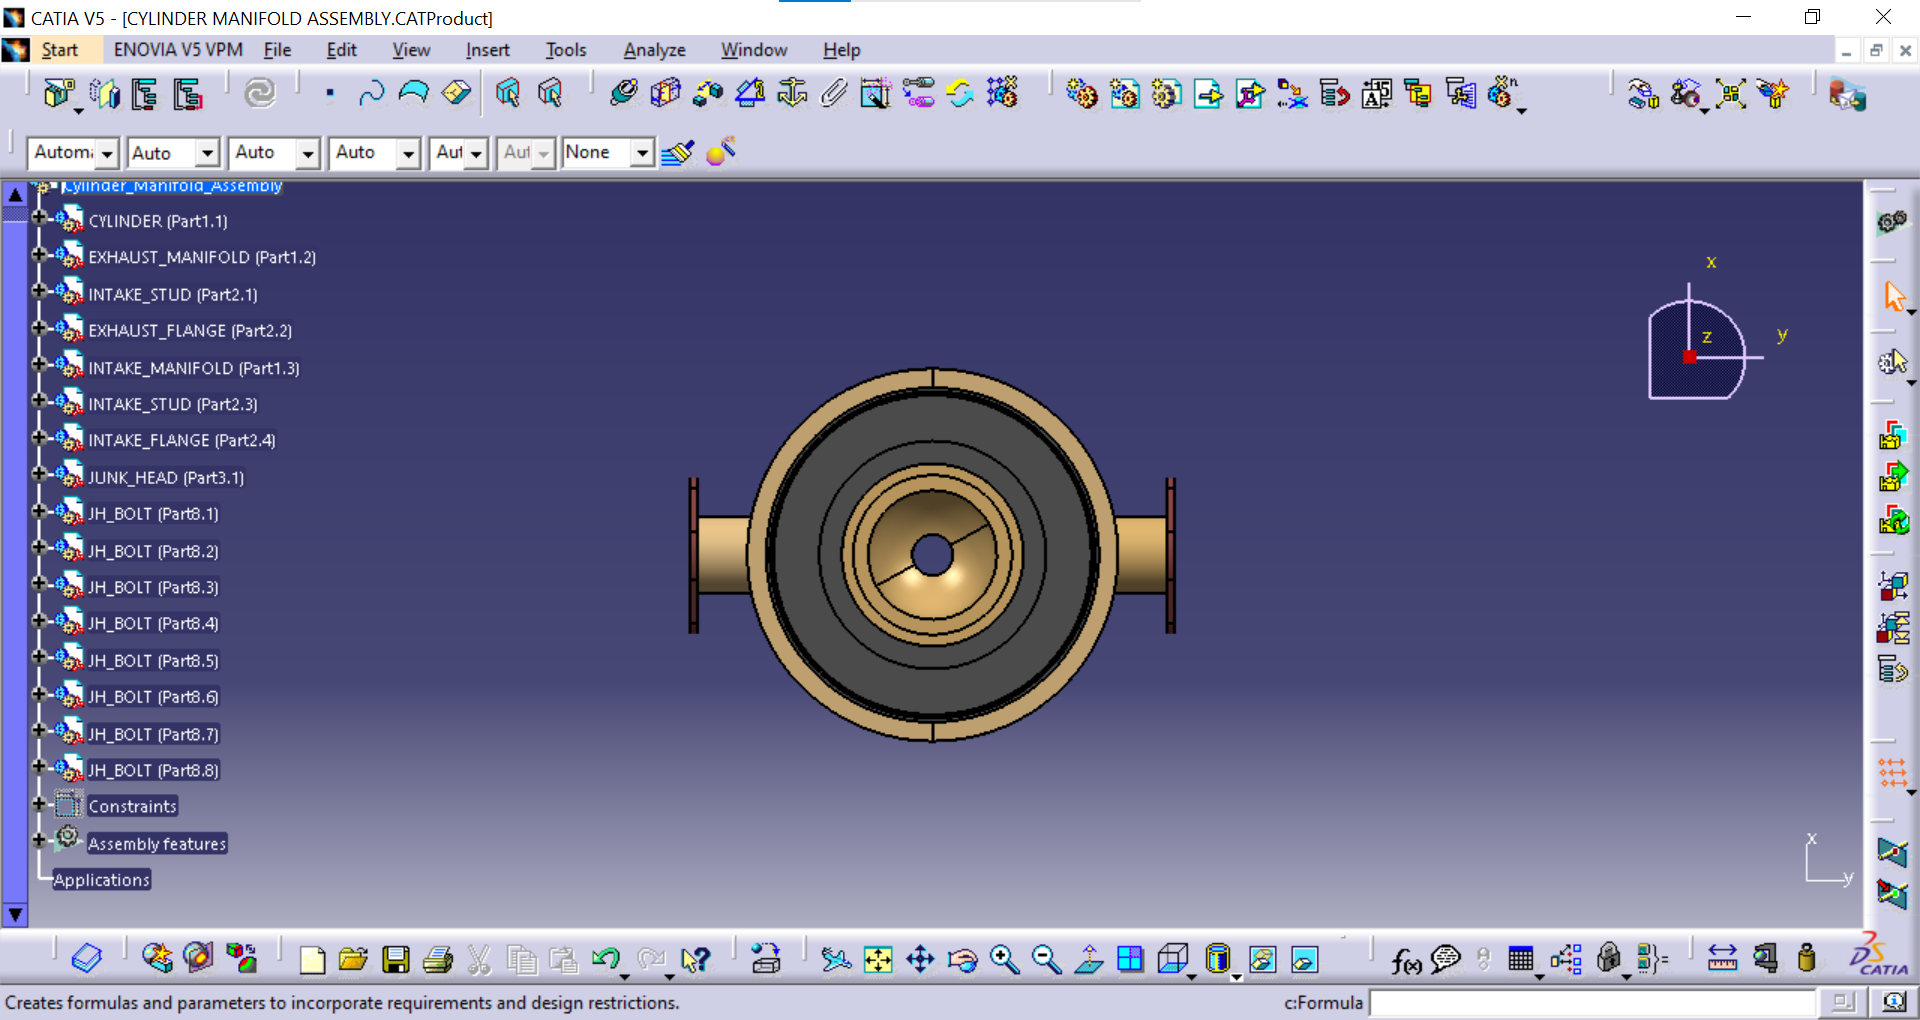This screenshot has height=1020, width=1920.
Task: Click the Manipulation icon in top toolbar
Action: click(x=1643, y=94)
